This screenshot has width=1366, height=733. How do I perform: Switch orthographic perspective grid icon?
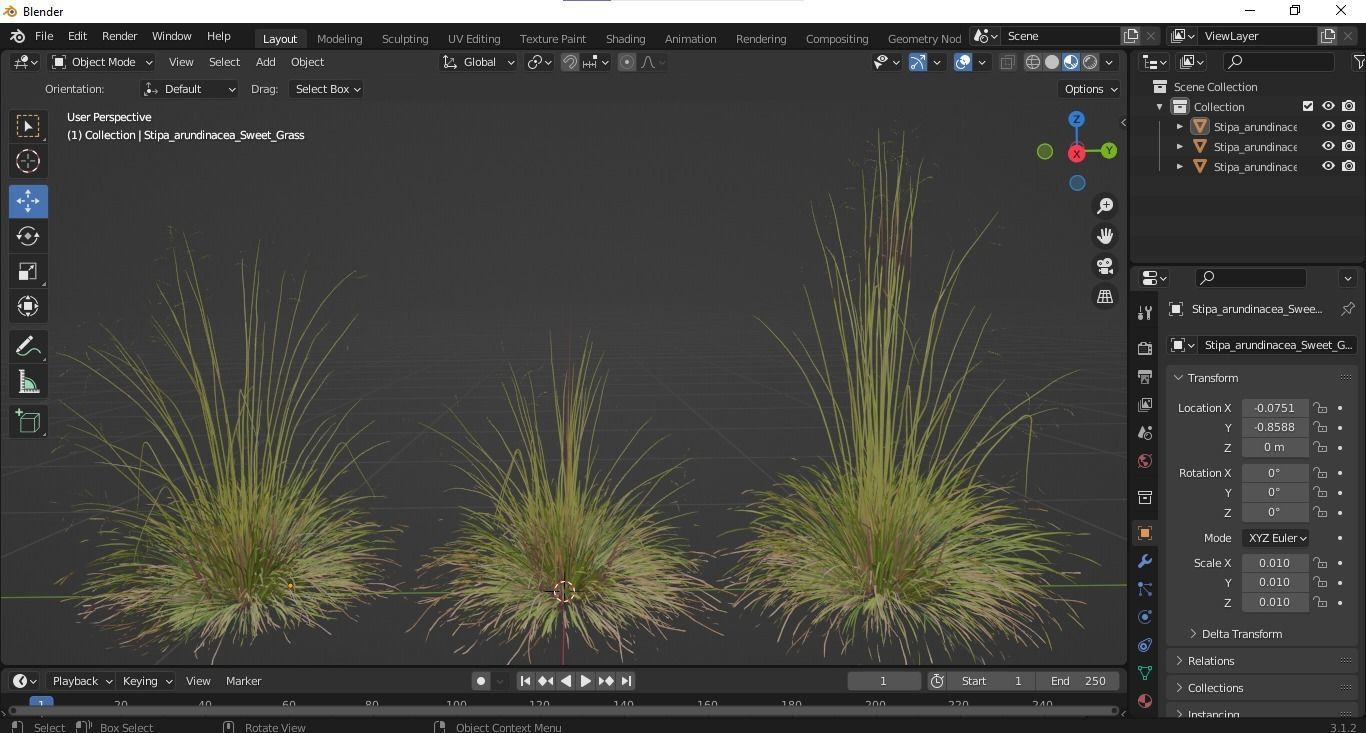1105,297
